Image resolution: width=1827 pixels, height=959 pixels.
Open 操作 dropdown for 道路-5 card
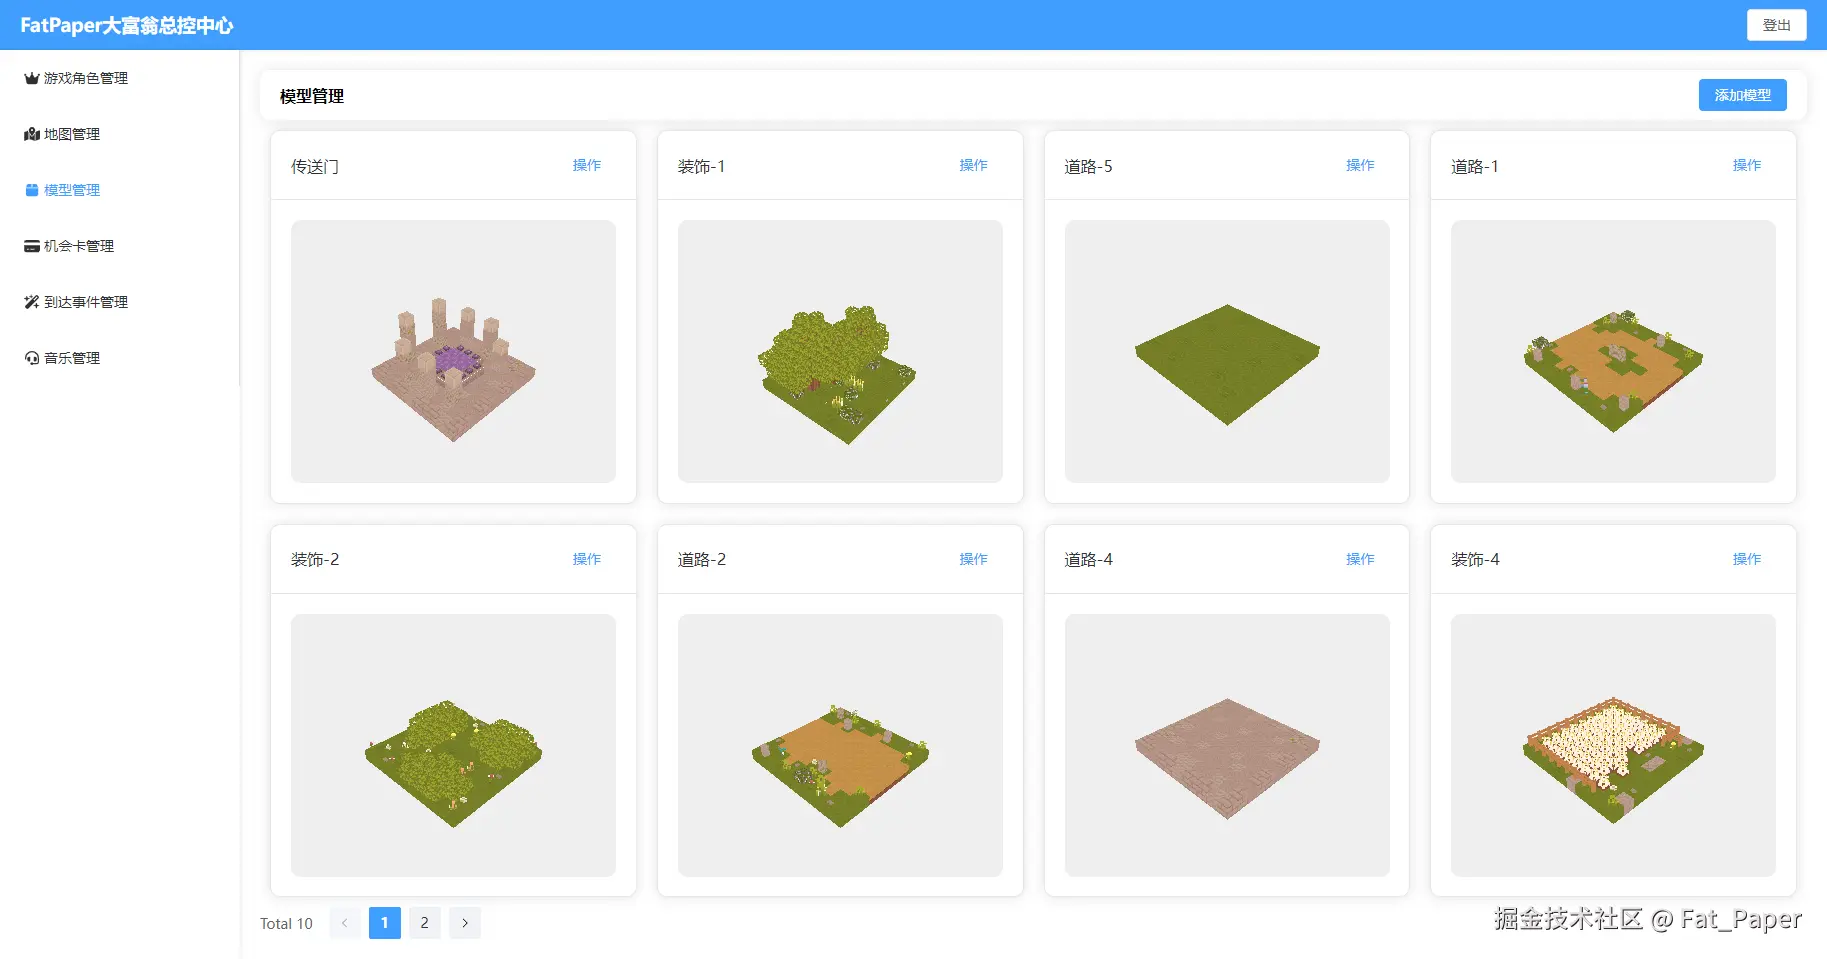pyautogui.click(x=1360, y=165)
